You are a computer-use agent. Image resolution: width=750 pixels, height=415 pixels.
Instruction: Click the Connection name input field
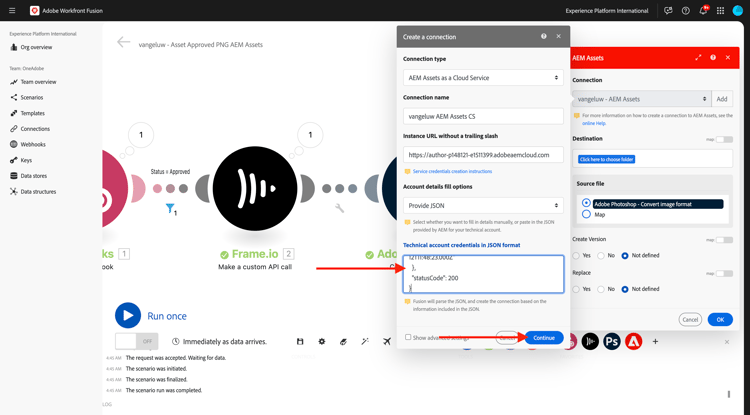(483, 116)
